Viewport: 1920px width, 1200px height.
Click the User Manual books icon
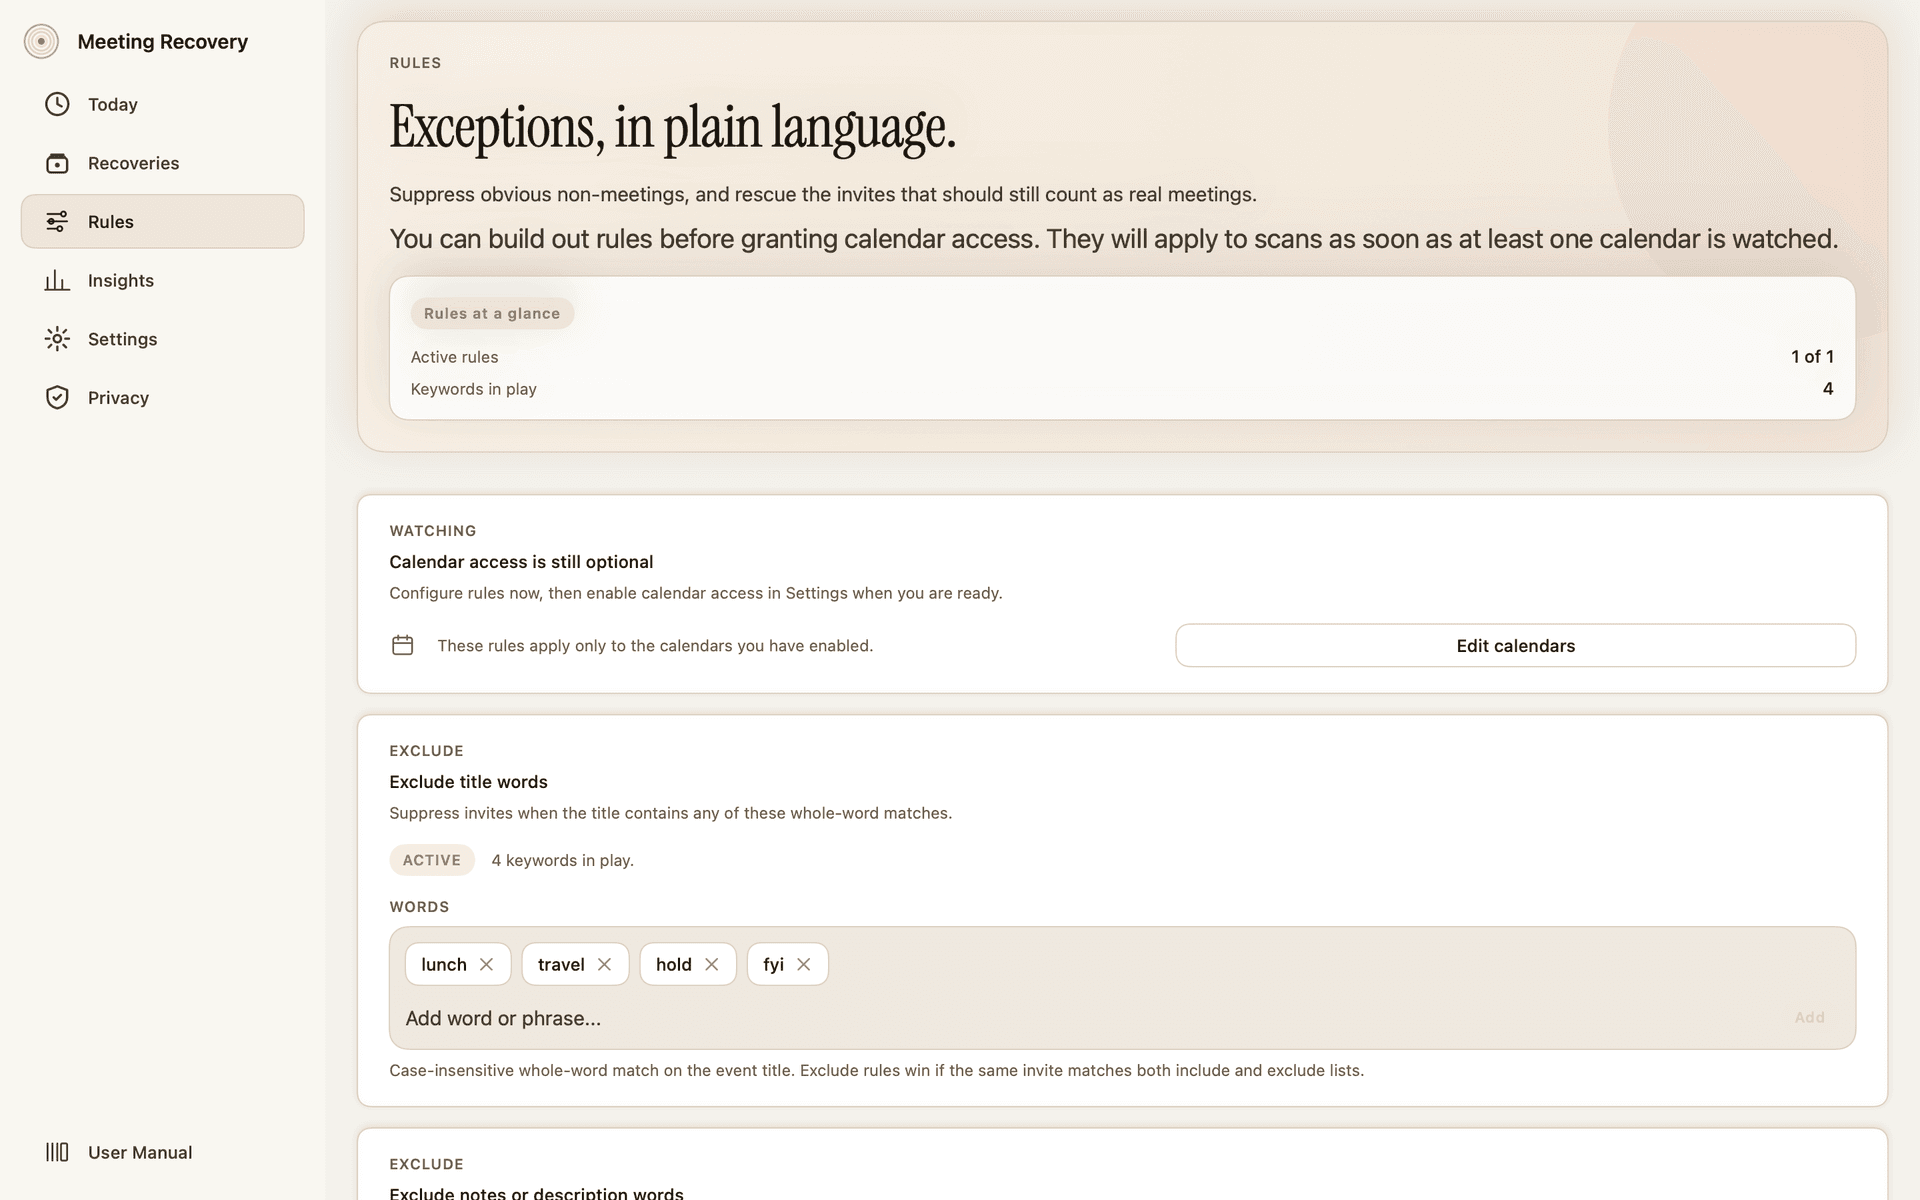57,1152
